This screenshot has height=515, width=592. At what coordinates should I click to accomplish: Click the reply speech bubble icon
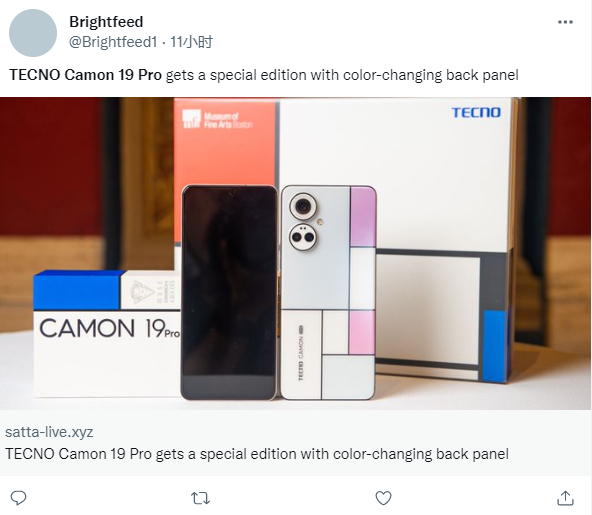[x=18, y=498]
